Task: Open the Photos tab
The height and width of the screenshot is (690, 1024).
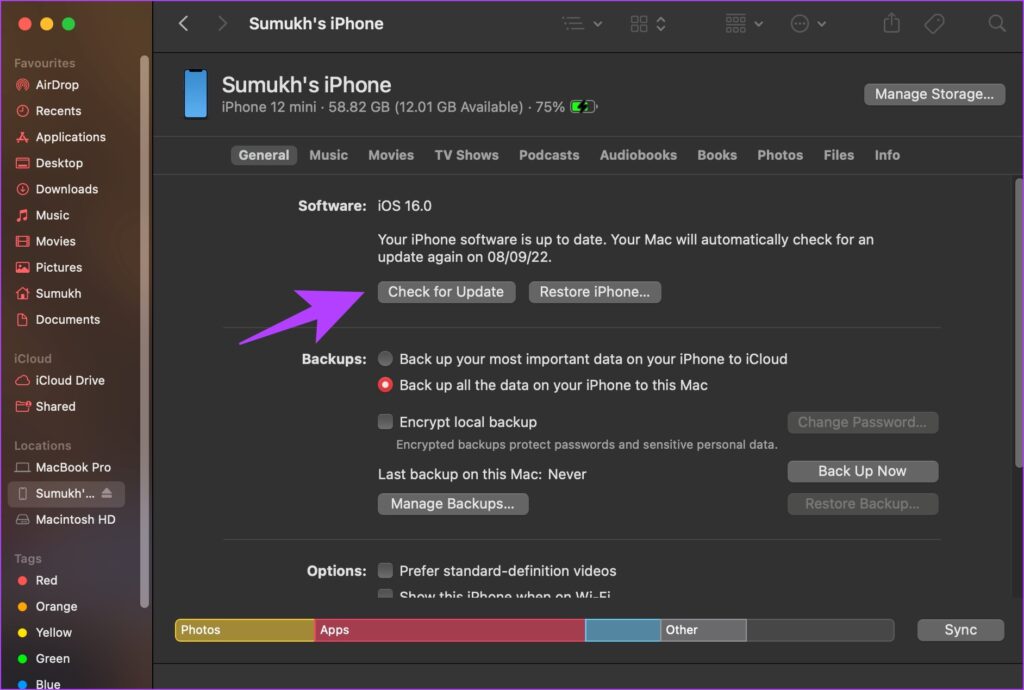Action: click(779, 155)
